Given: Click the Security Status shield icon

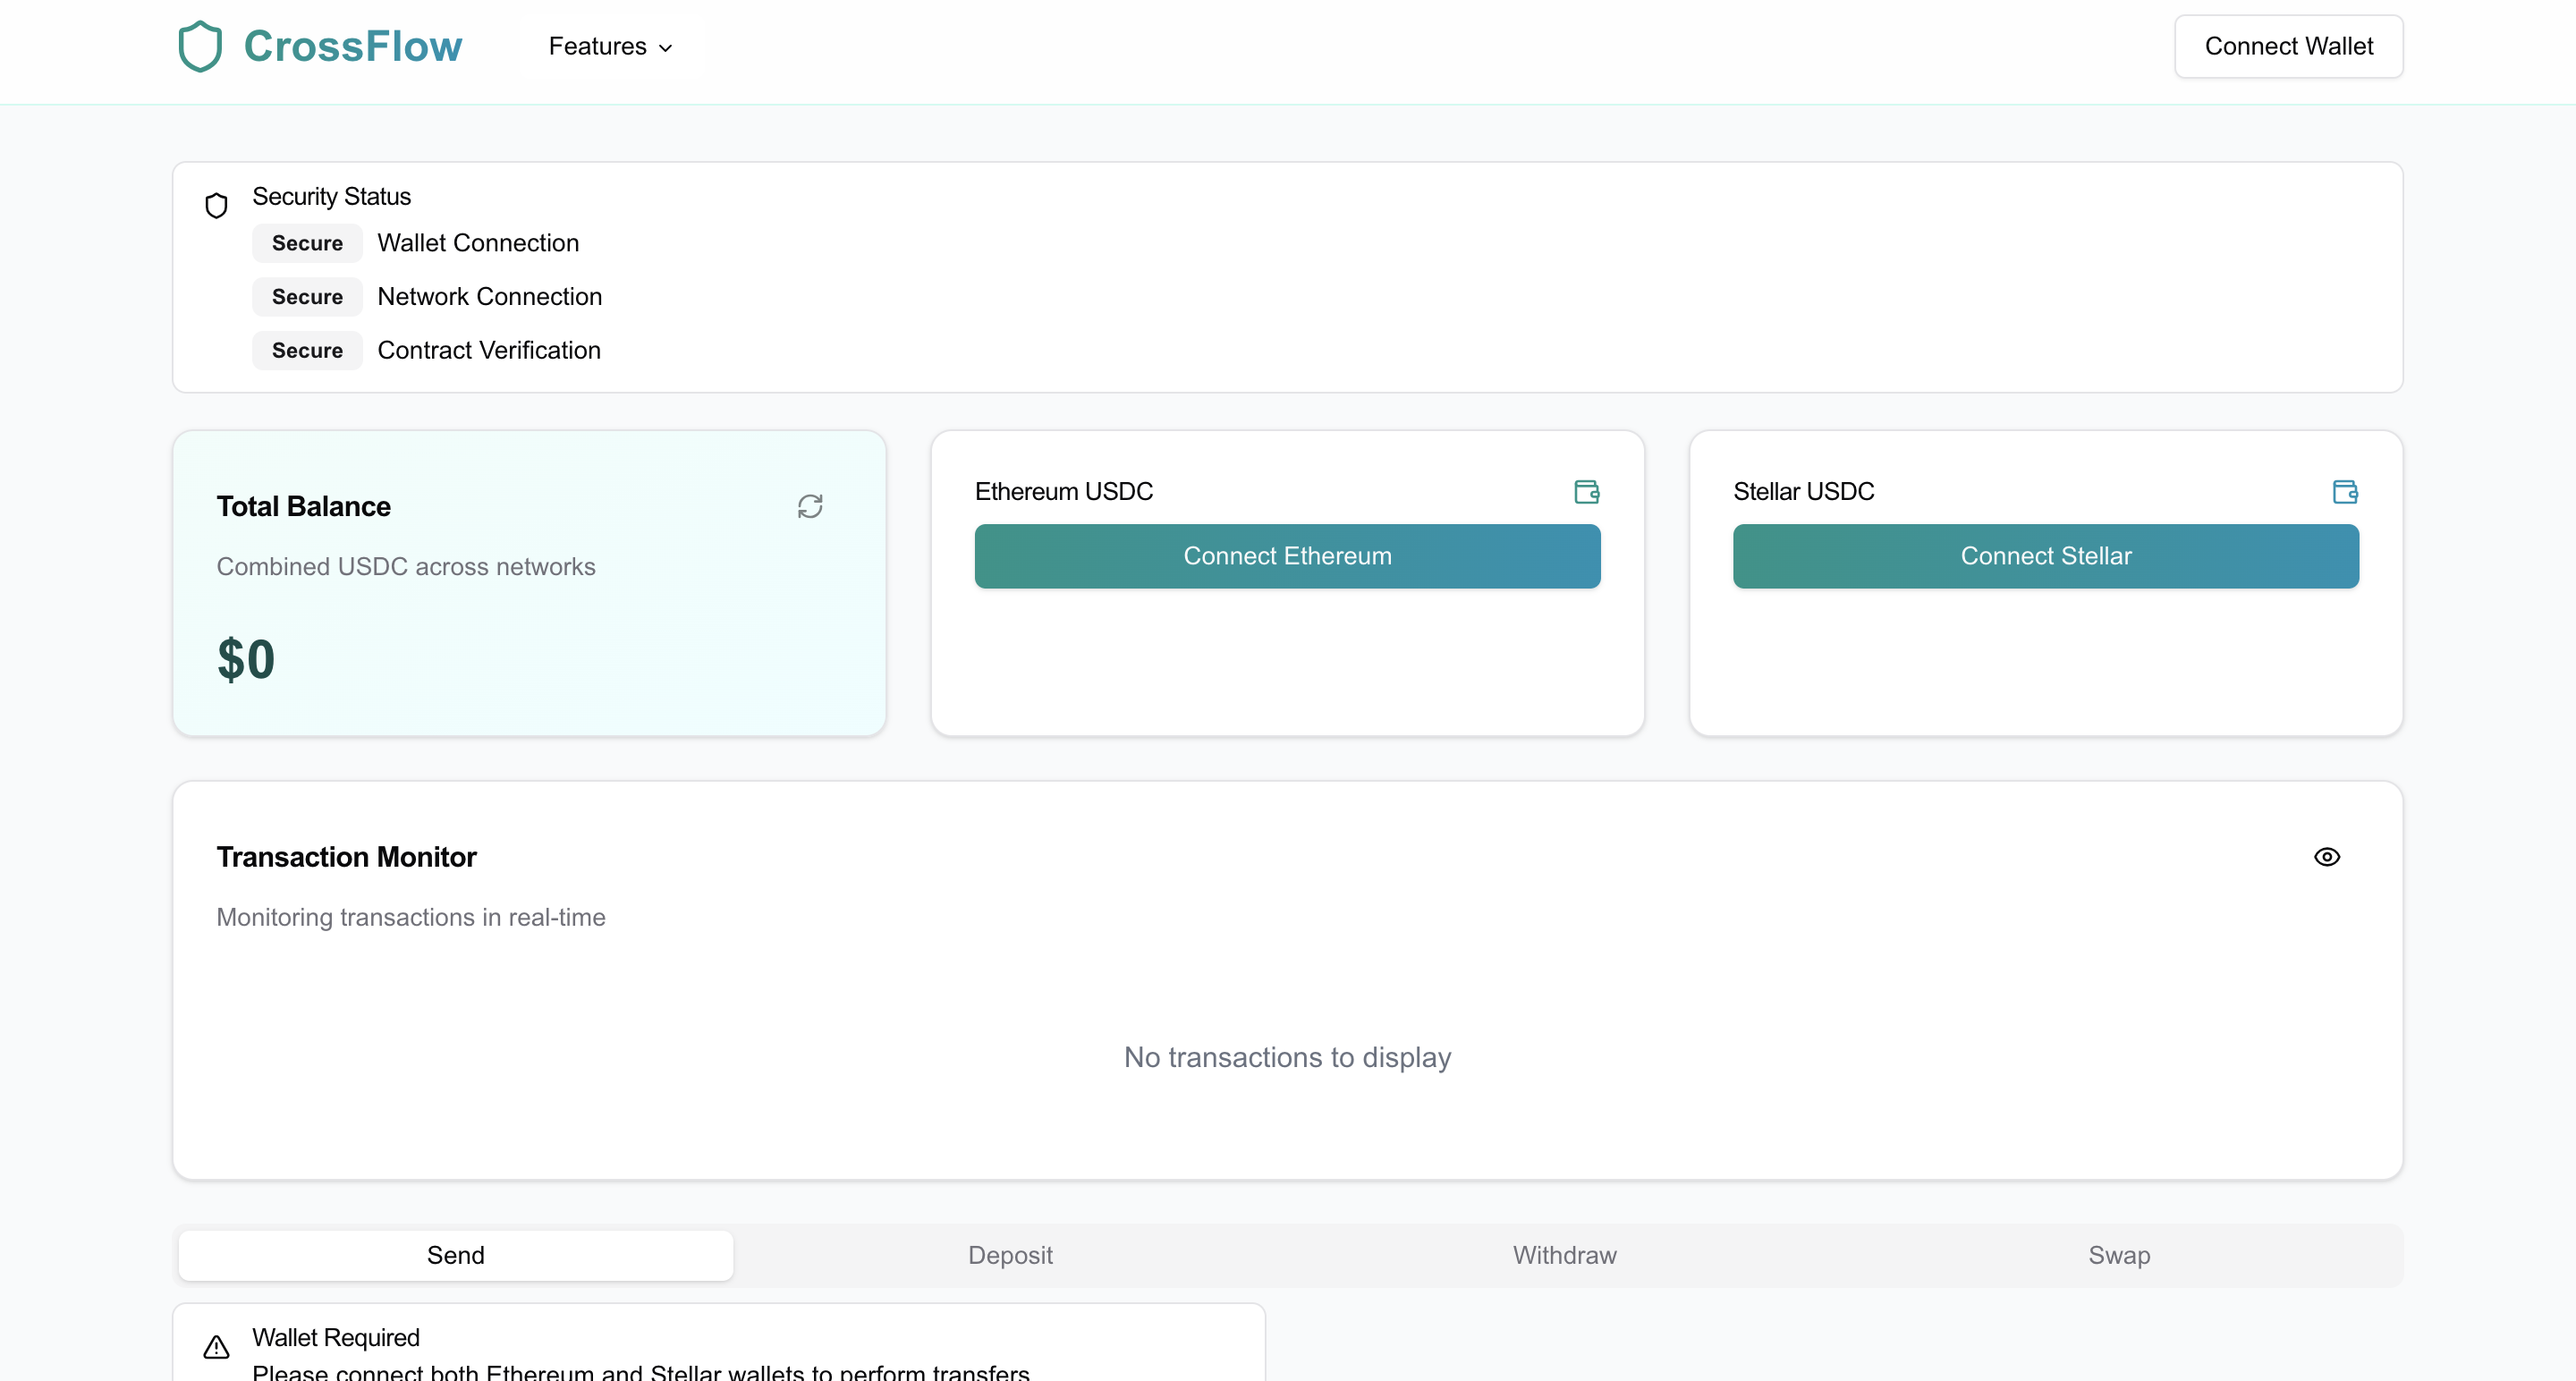Looking at the screenshot, I should point(216,206).
